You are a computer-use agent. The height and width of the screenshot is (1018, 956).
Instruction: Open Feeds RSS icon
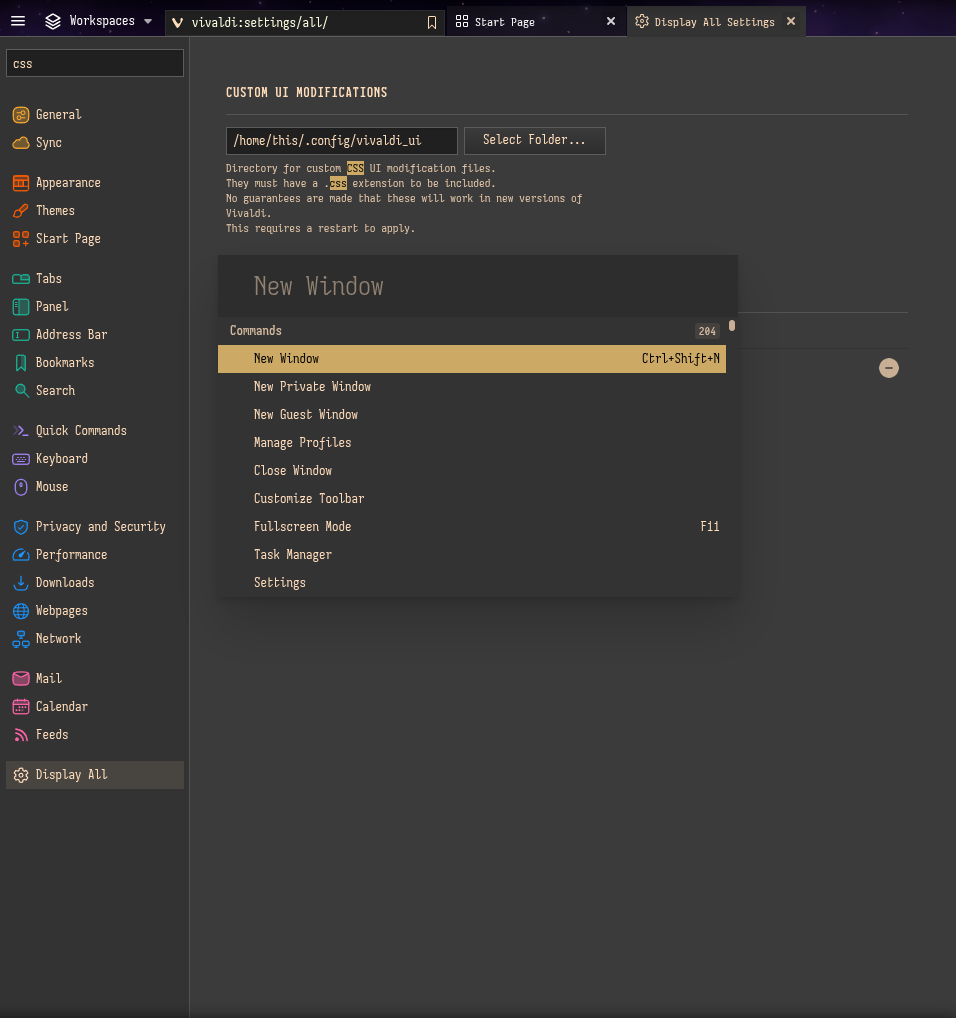point(21,735)
